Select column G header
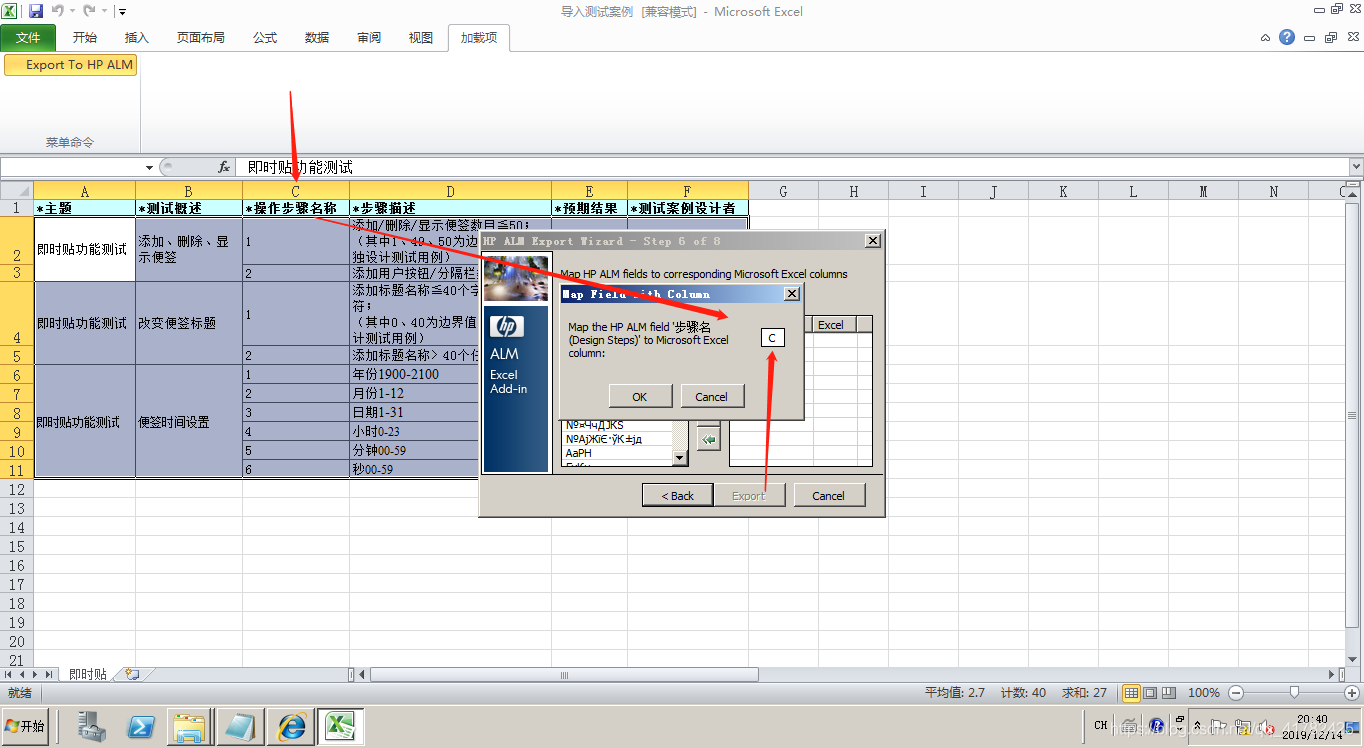1364x748 pixels. (783, 191)
